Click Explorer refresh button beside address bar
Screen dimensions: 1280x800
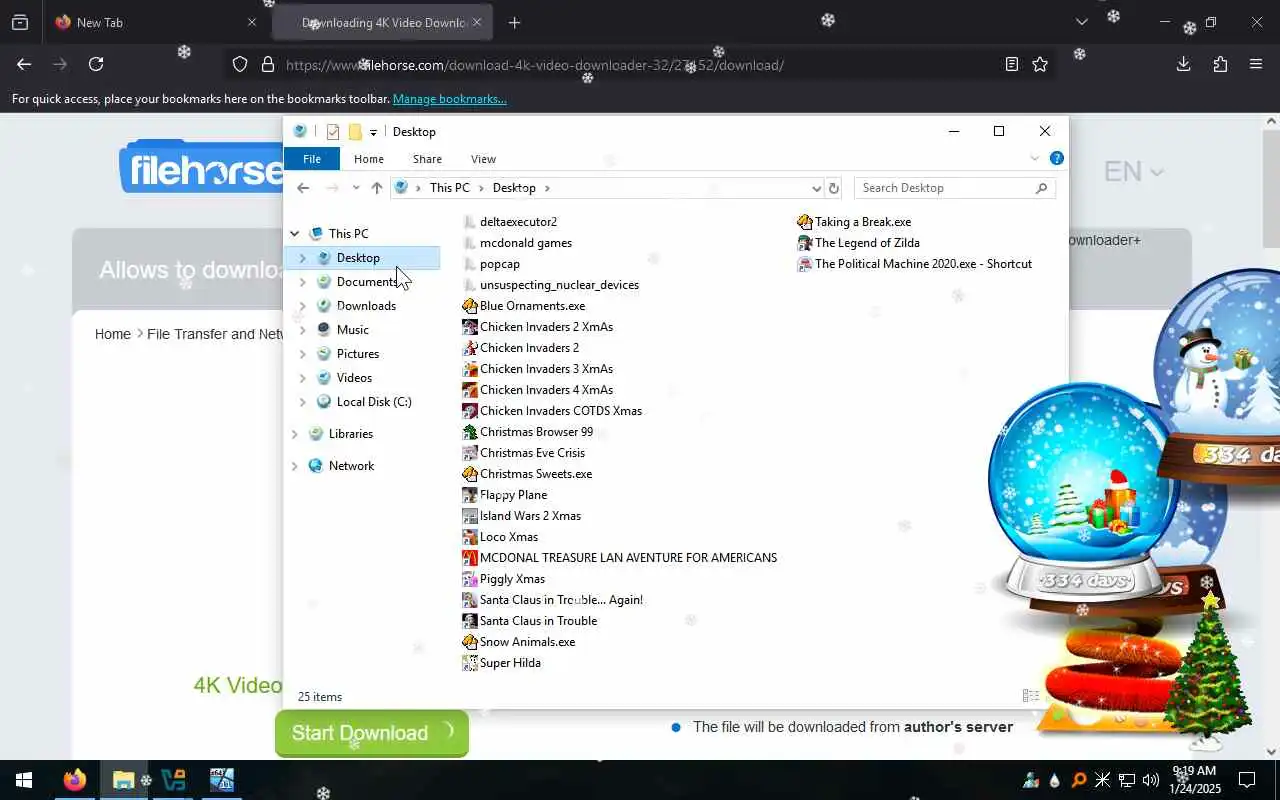(834, 188)
